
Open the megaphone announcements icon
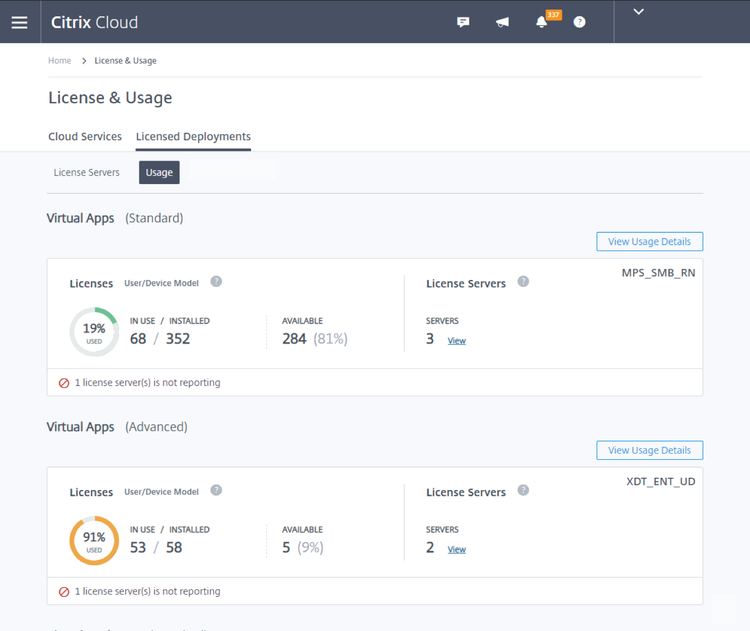502,22
